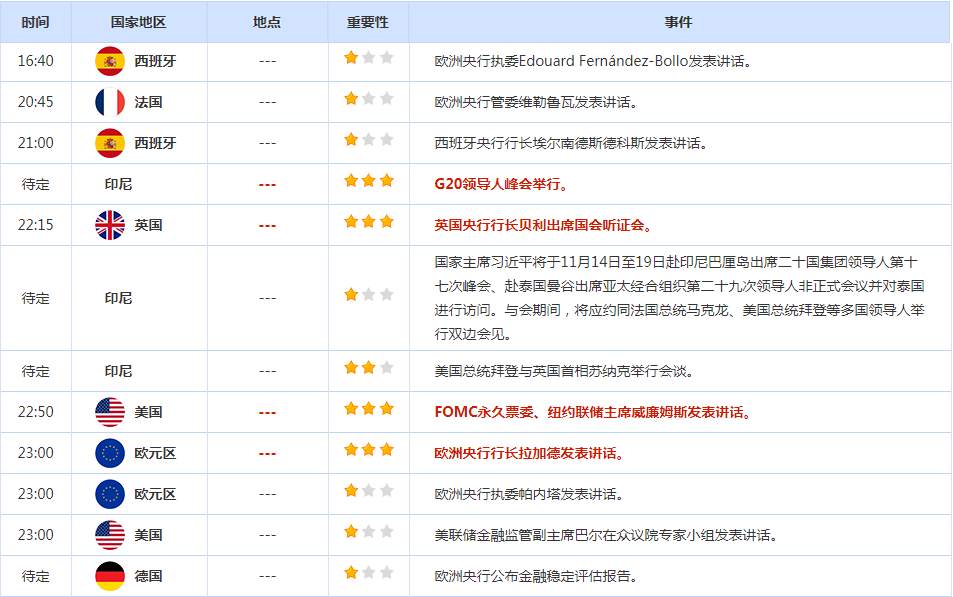Click Spain flag in 21:00 row
953x597 pixels.
click(x=110, y=143)
